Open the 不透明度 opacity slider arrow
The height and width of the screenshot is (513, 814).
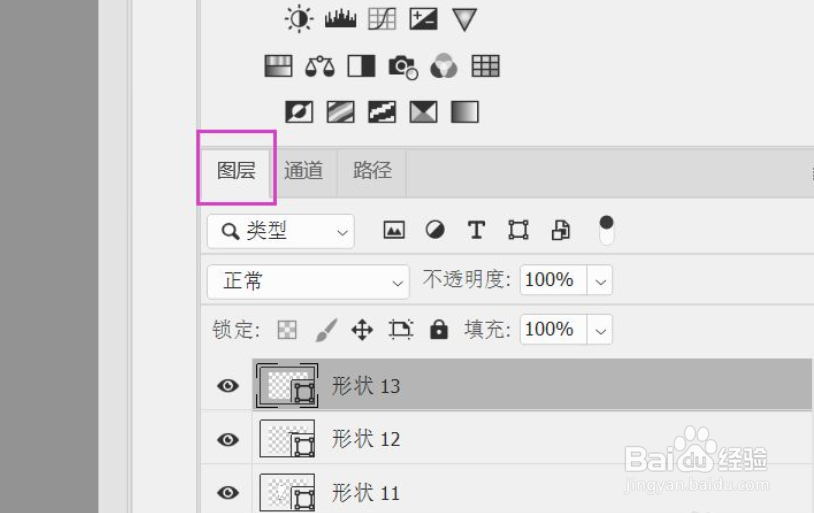[600, 281]
